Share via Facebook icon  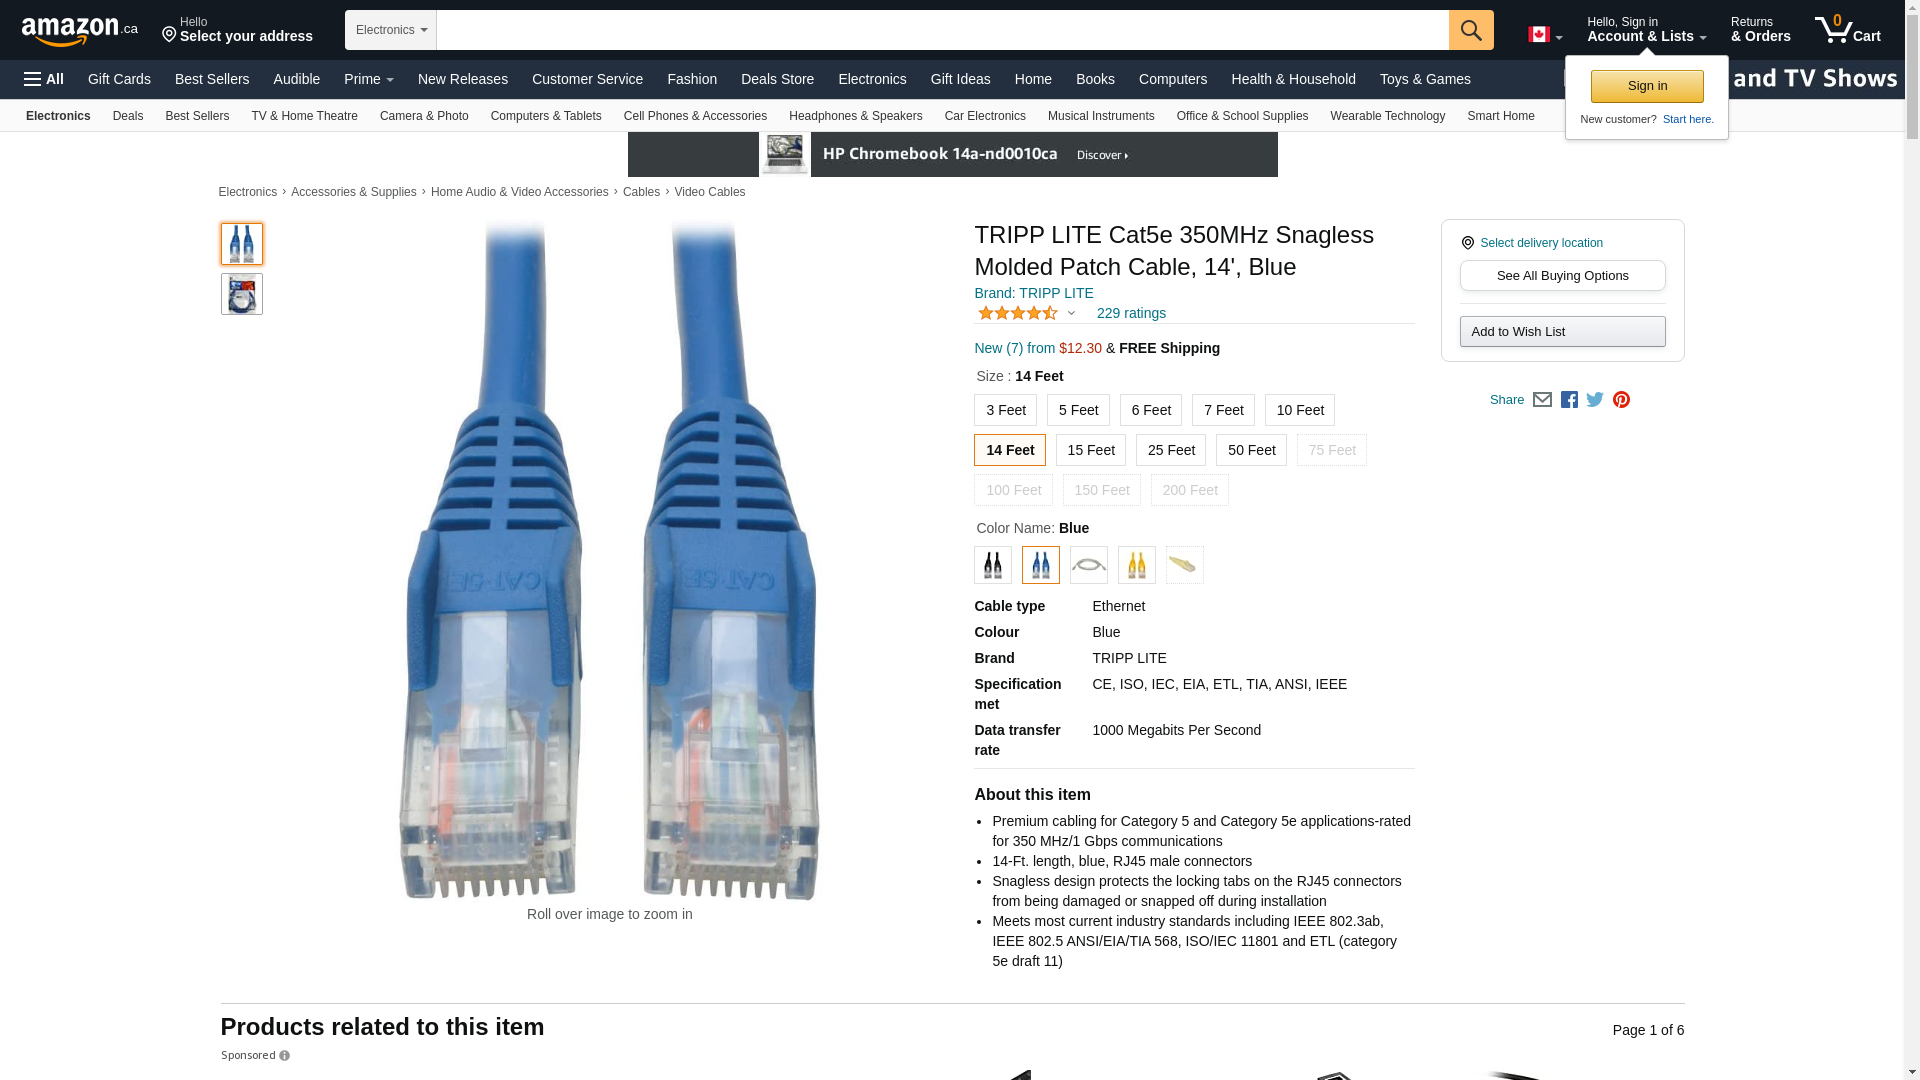(1569, 400)
